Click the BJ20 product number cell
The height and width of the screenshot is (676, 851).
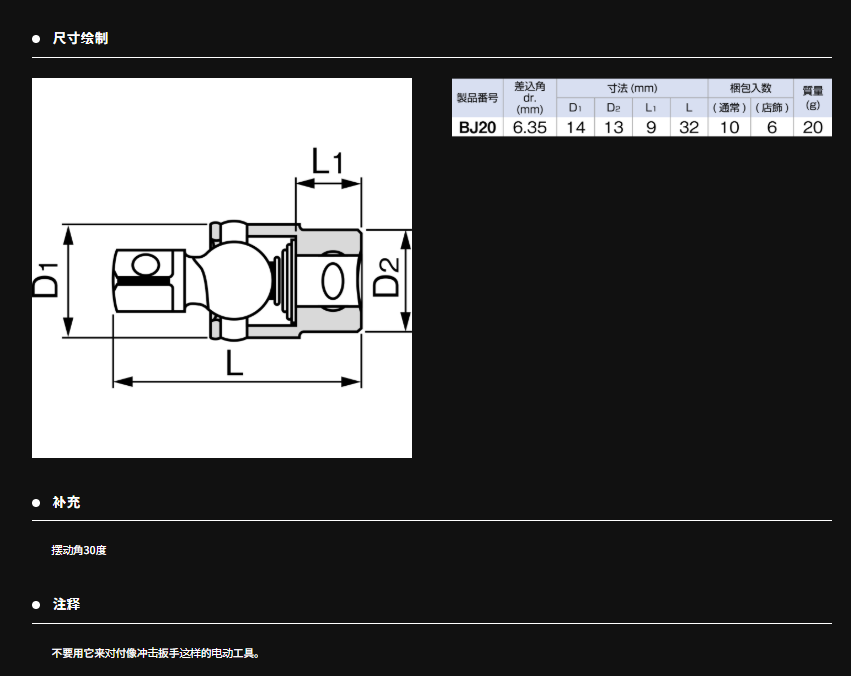point(478,127)
